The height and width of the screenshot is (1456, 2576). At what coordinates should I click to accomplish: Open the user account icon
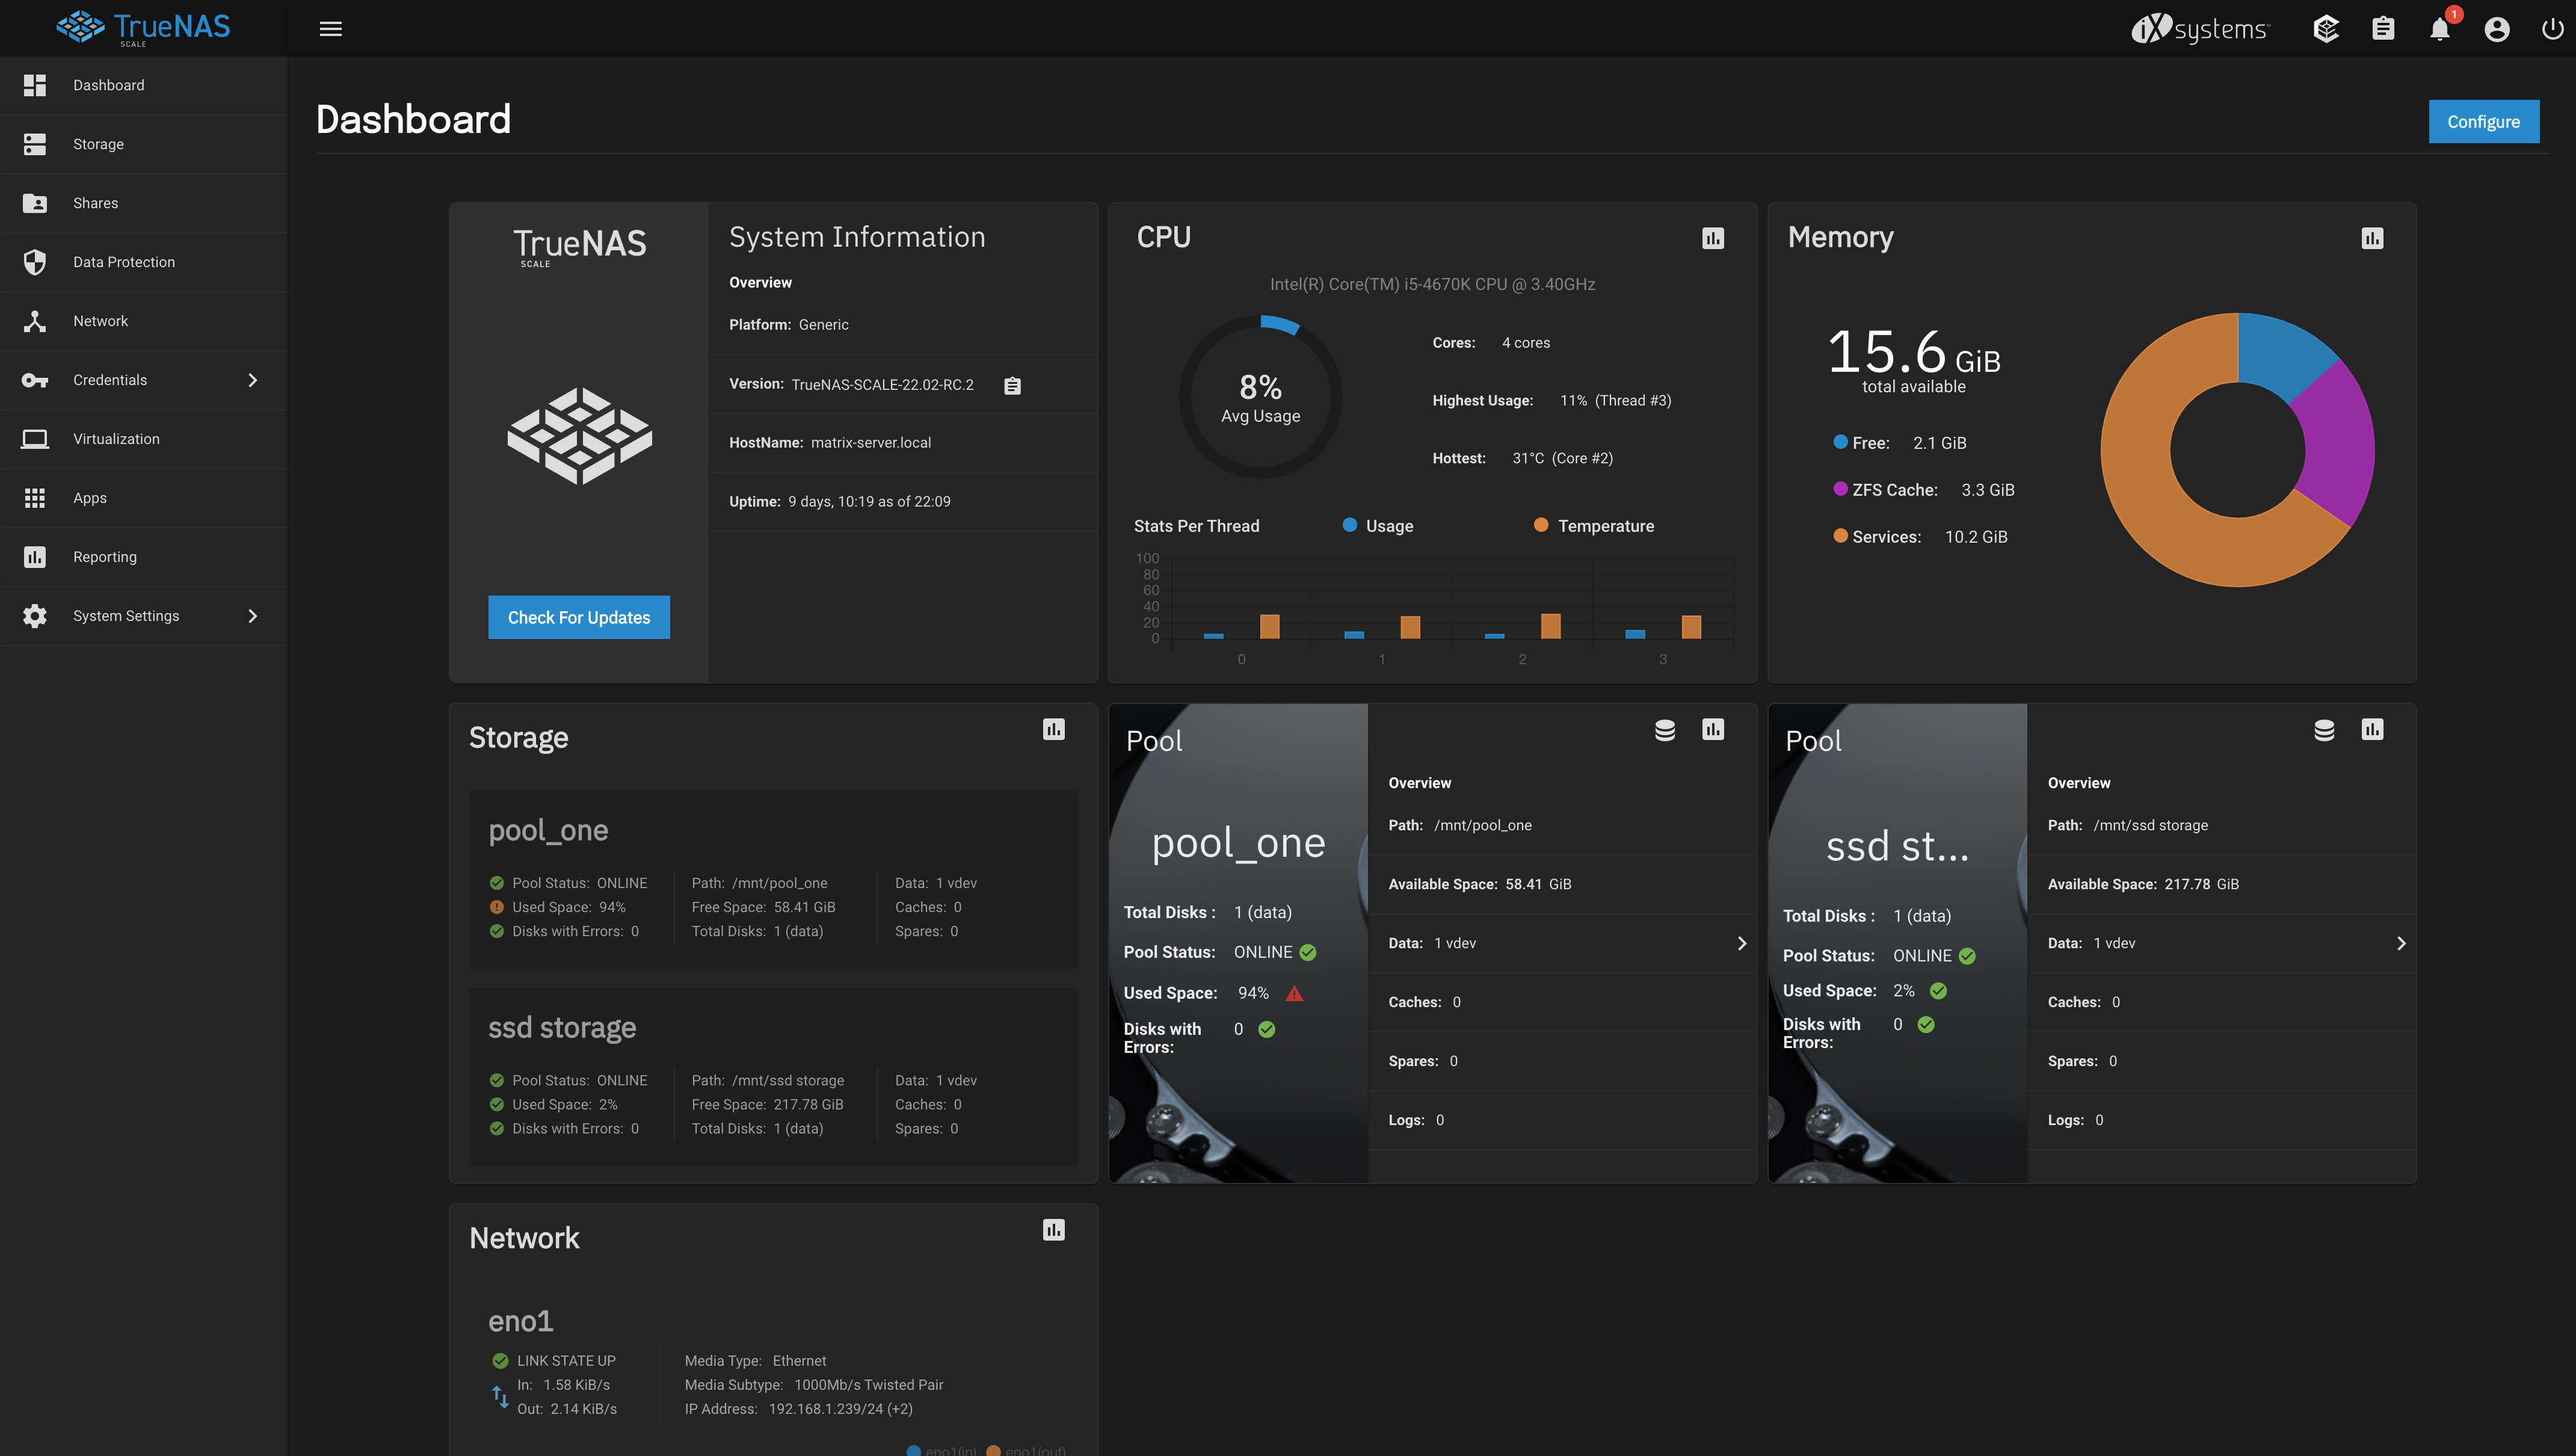pyautogui.click(x=2496, y=28)
